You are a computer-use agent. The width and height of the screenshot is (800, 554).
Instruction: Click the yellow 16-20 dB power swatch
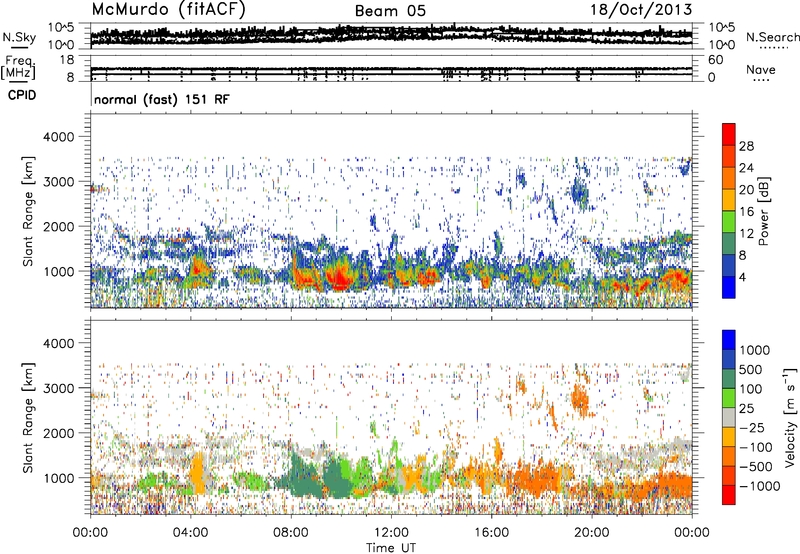coord(729,199)
